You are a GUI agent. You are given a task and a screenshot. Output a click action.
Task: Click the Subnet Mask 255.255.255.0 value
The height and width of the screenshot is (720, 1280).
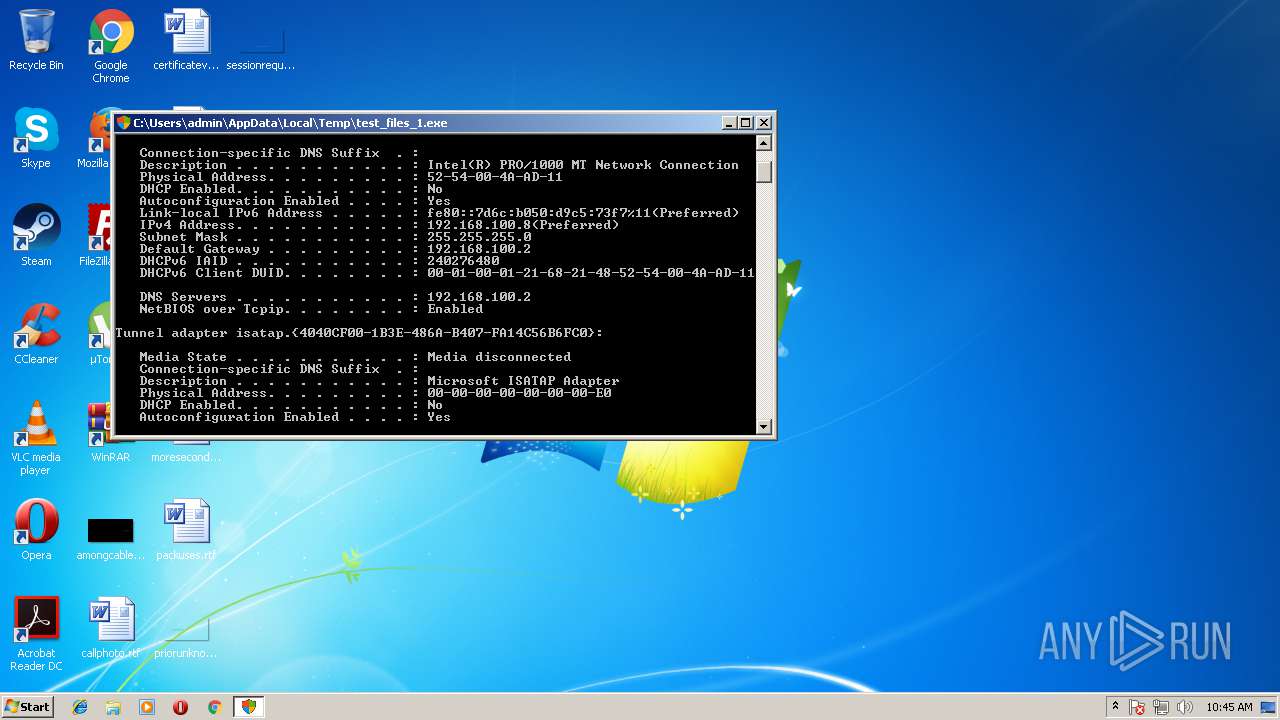pos(479,237)
